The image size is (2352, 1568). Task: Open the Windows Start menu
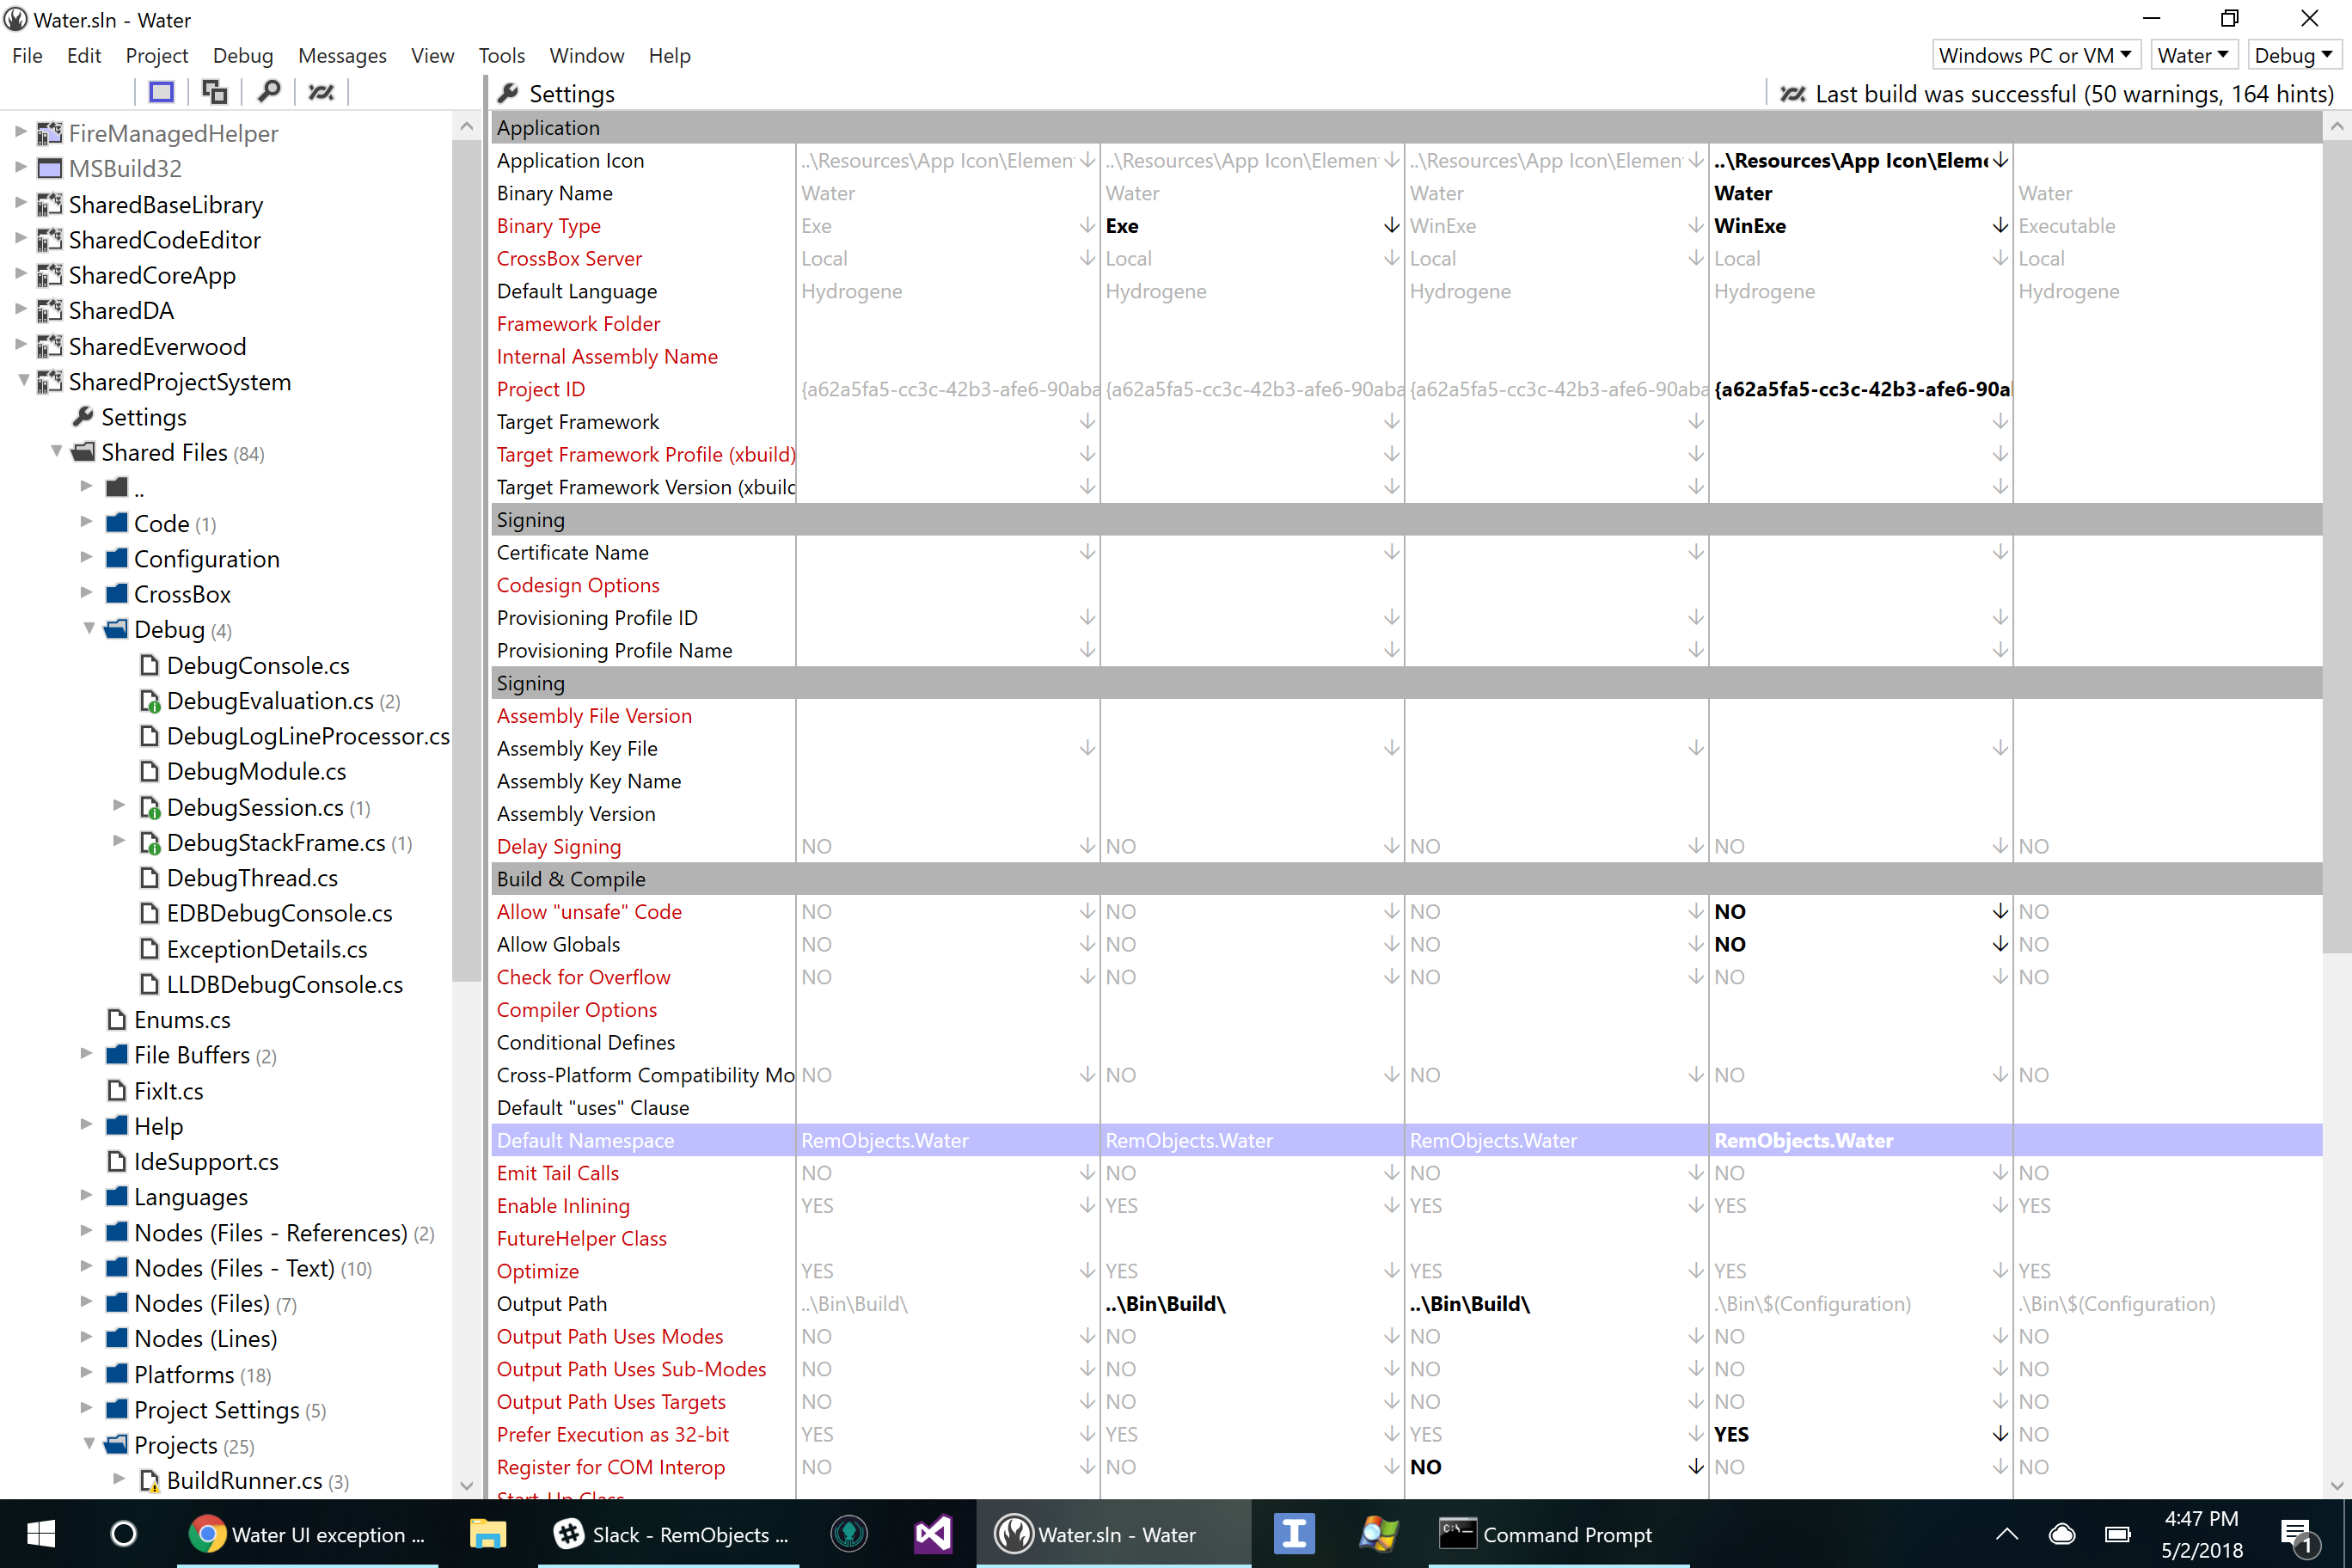pyautogui.click(x=41, y=1534)
